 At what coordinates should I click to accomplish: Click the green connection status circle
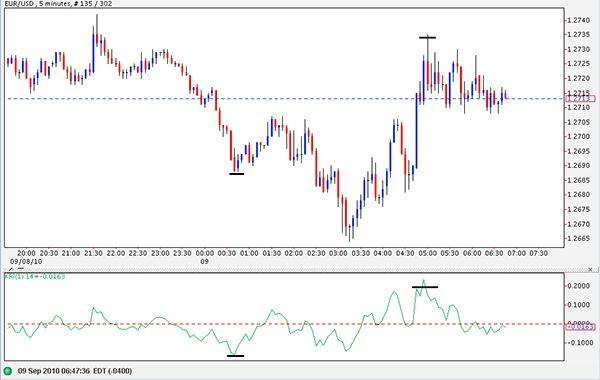(7, 371)
